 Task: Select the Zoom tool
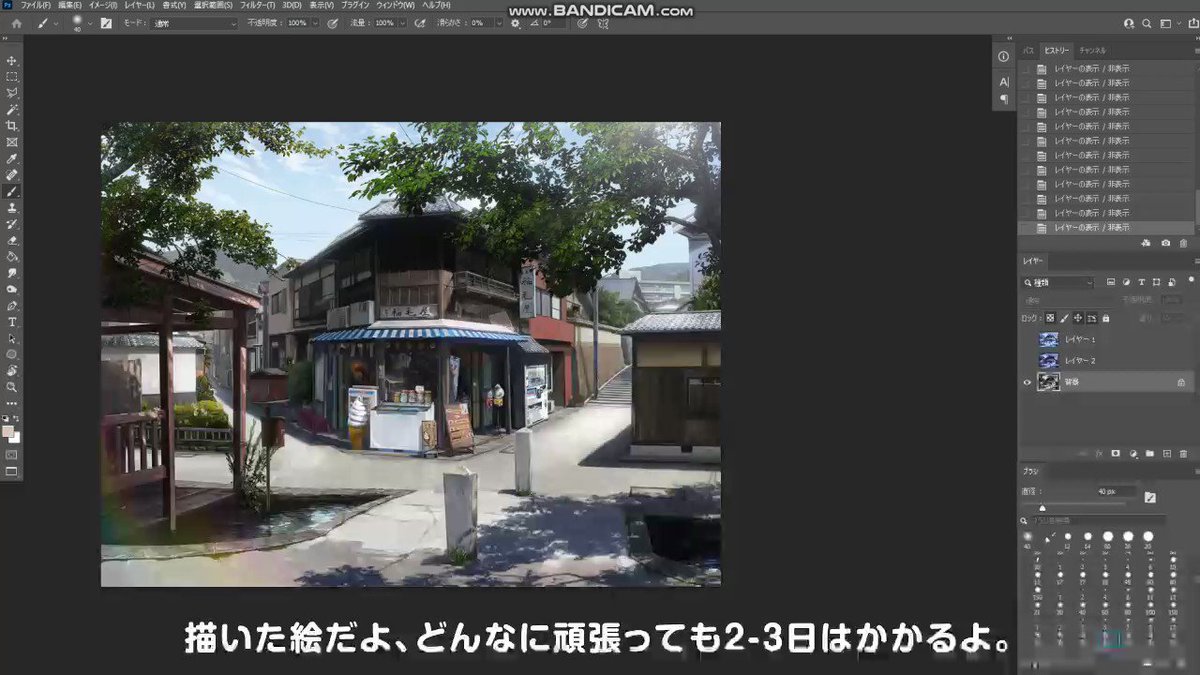(x=12, y=387)
